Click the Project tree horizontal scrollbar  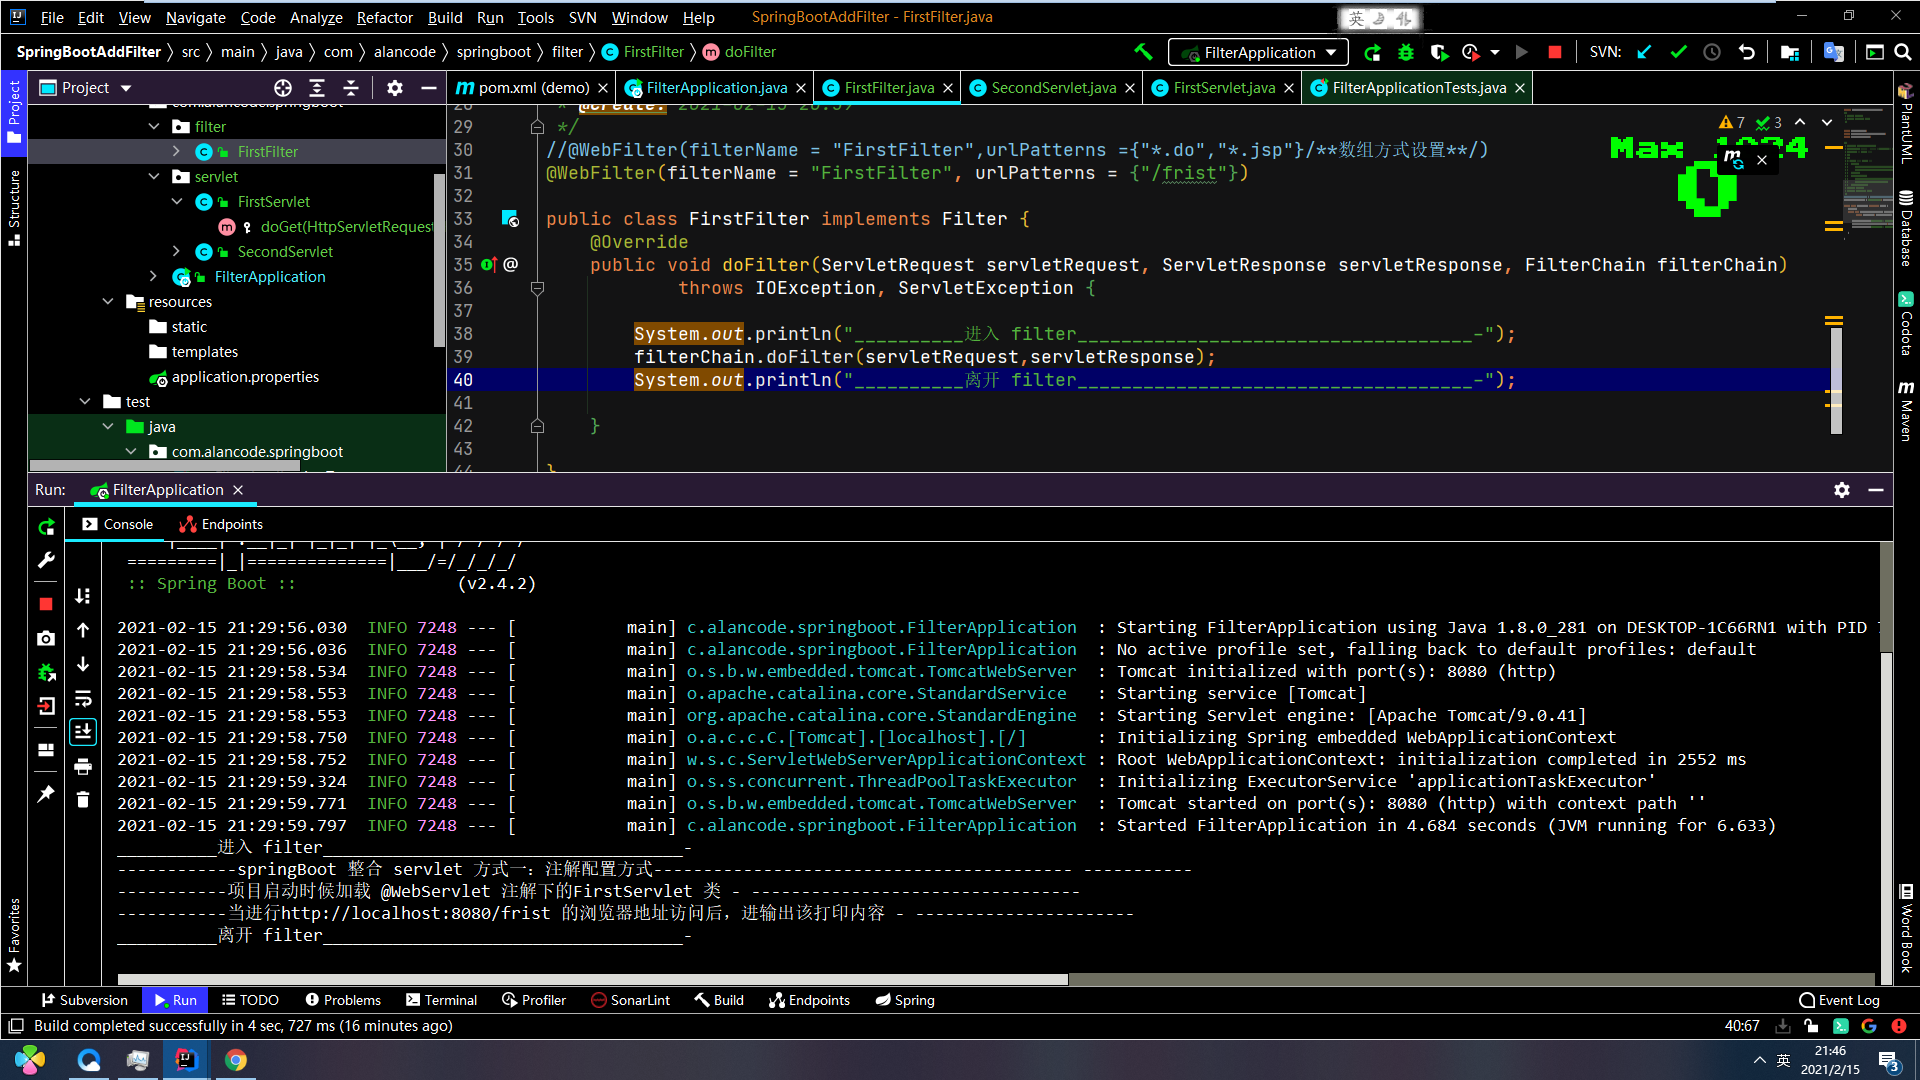click(165, 465)
